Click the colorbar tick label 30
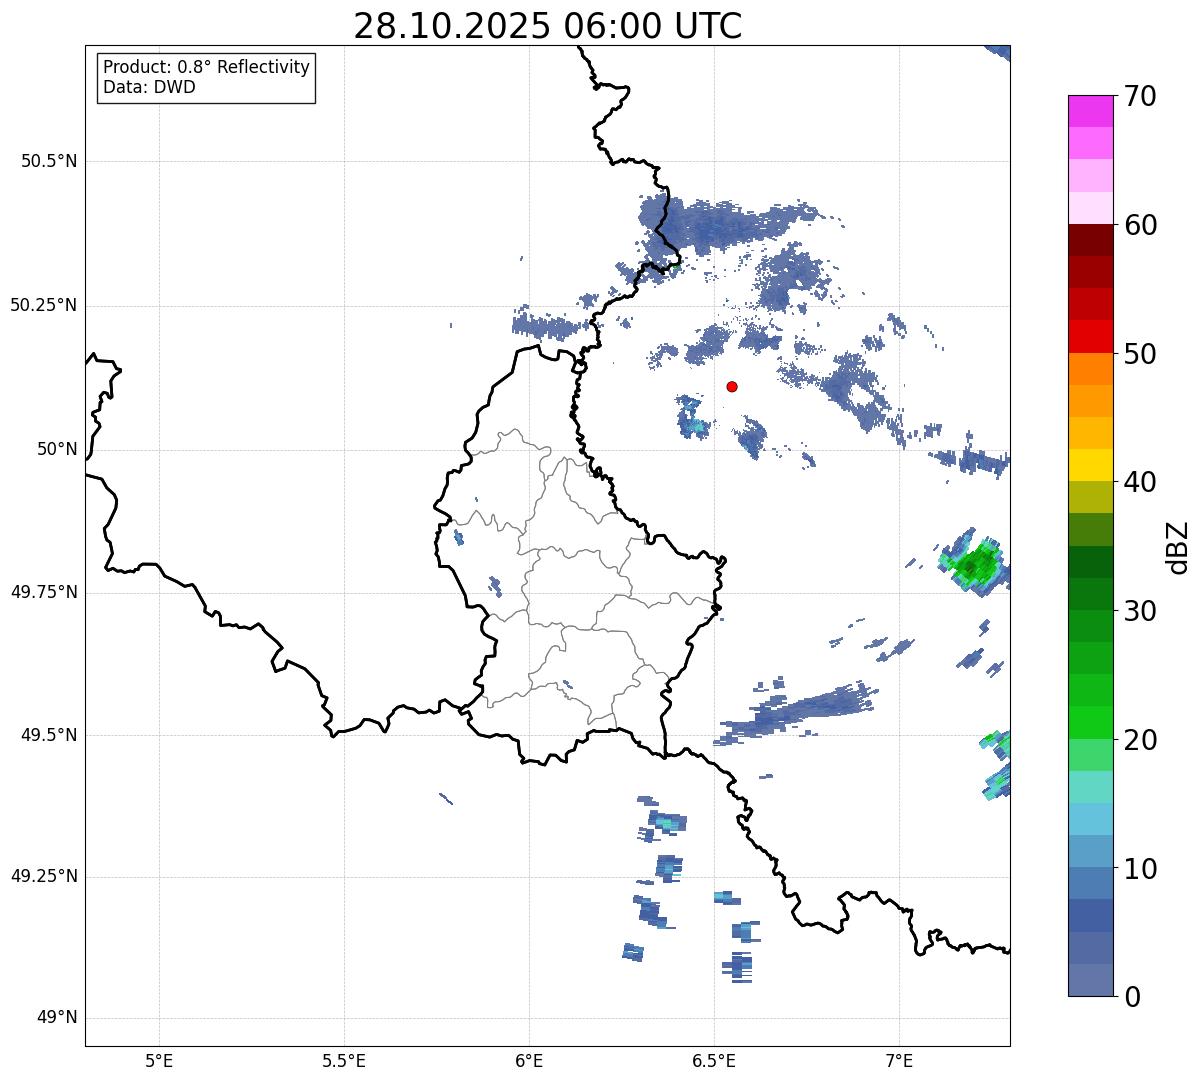Image resolution: width=1202 pixels, height=1081 pixels. 1140,611
